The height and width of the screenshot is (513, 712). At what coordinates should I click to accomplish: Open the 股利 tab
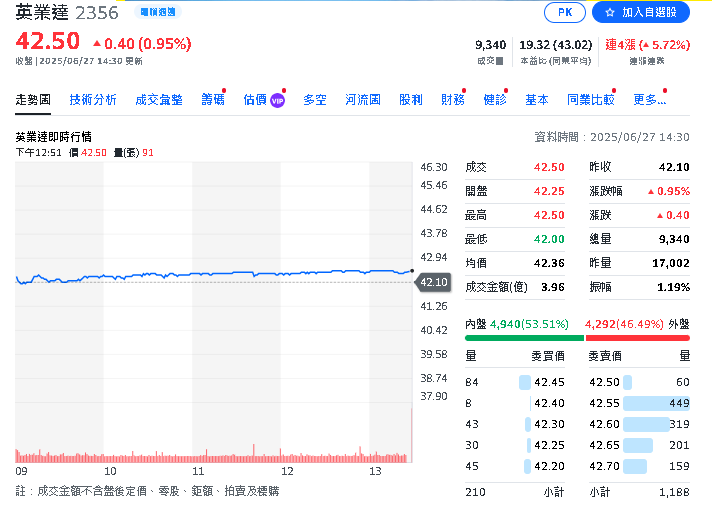click(410, 99)
